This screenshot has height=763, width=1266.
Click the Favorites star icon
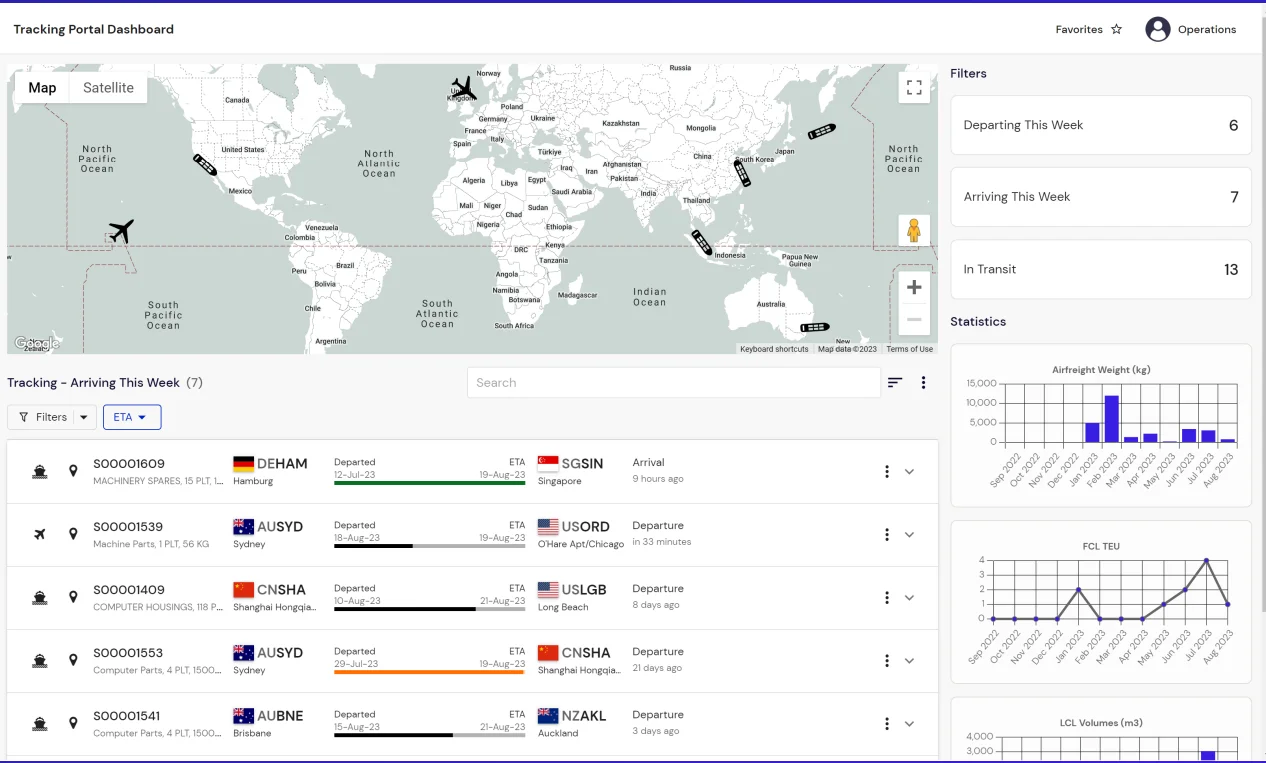coord(1116,29)
